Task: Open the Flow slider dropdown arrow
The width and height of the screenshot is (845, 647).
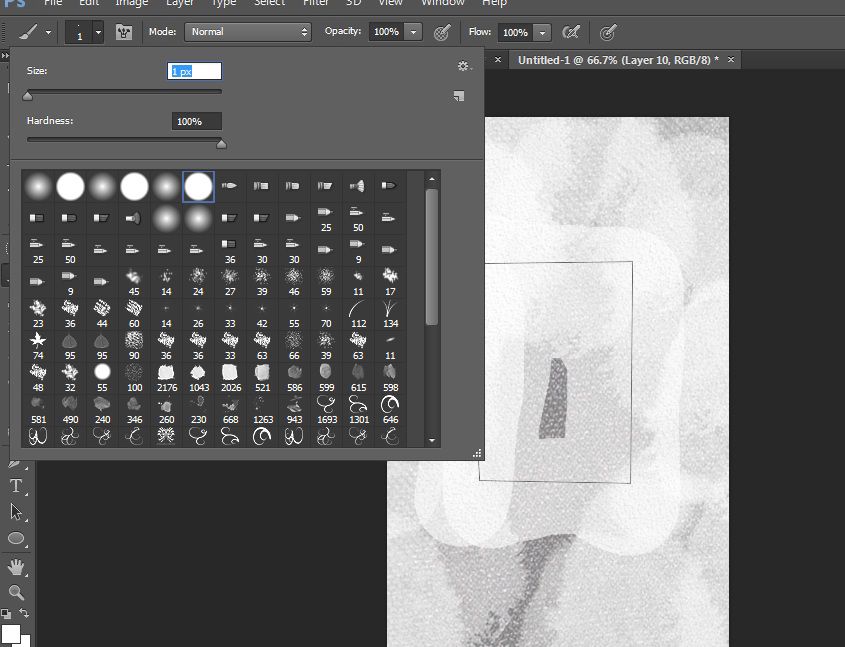Action: (x=542, y=32)
